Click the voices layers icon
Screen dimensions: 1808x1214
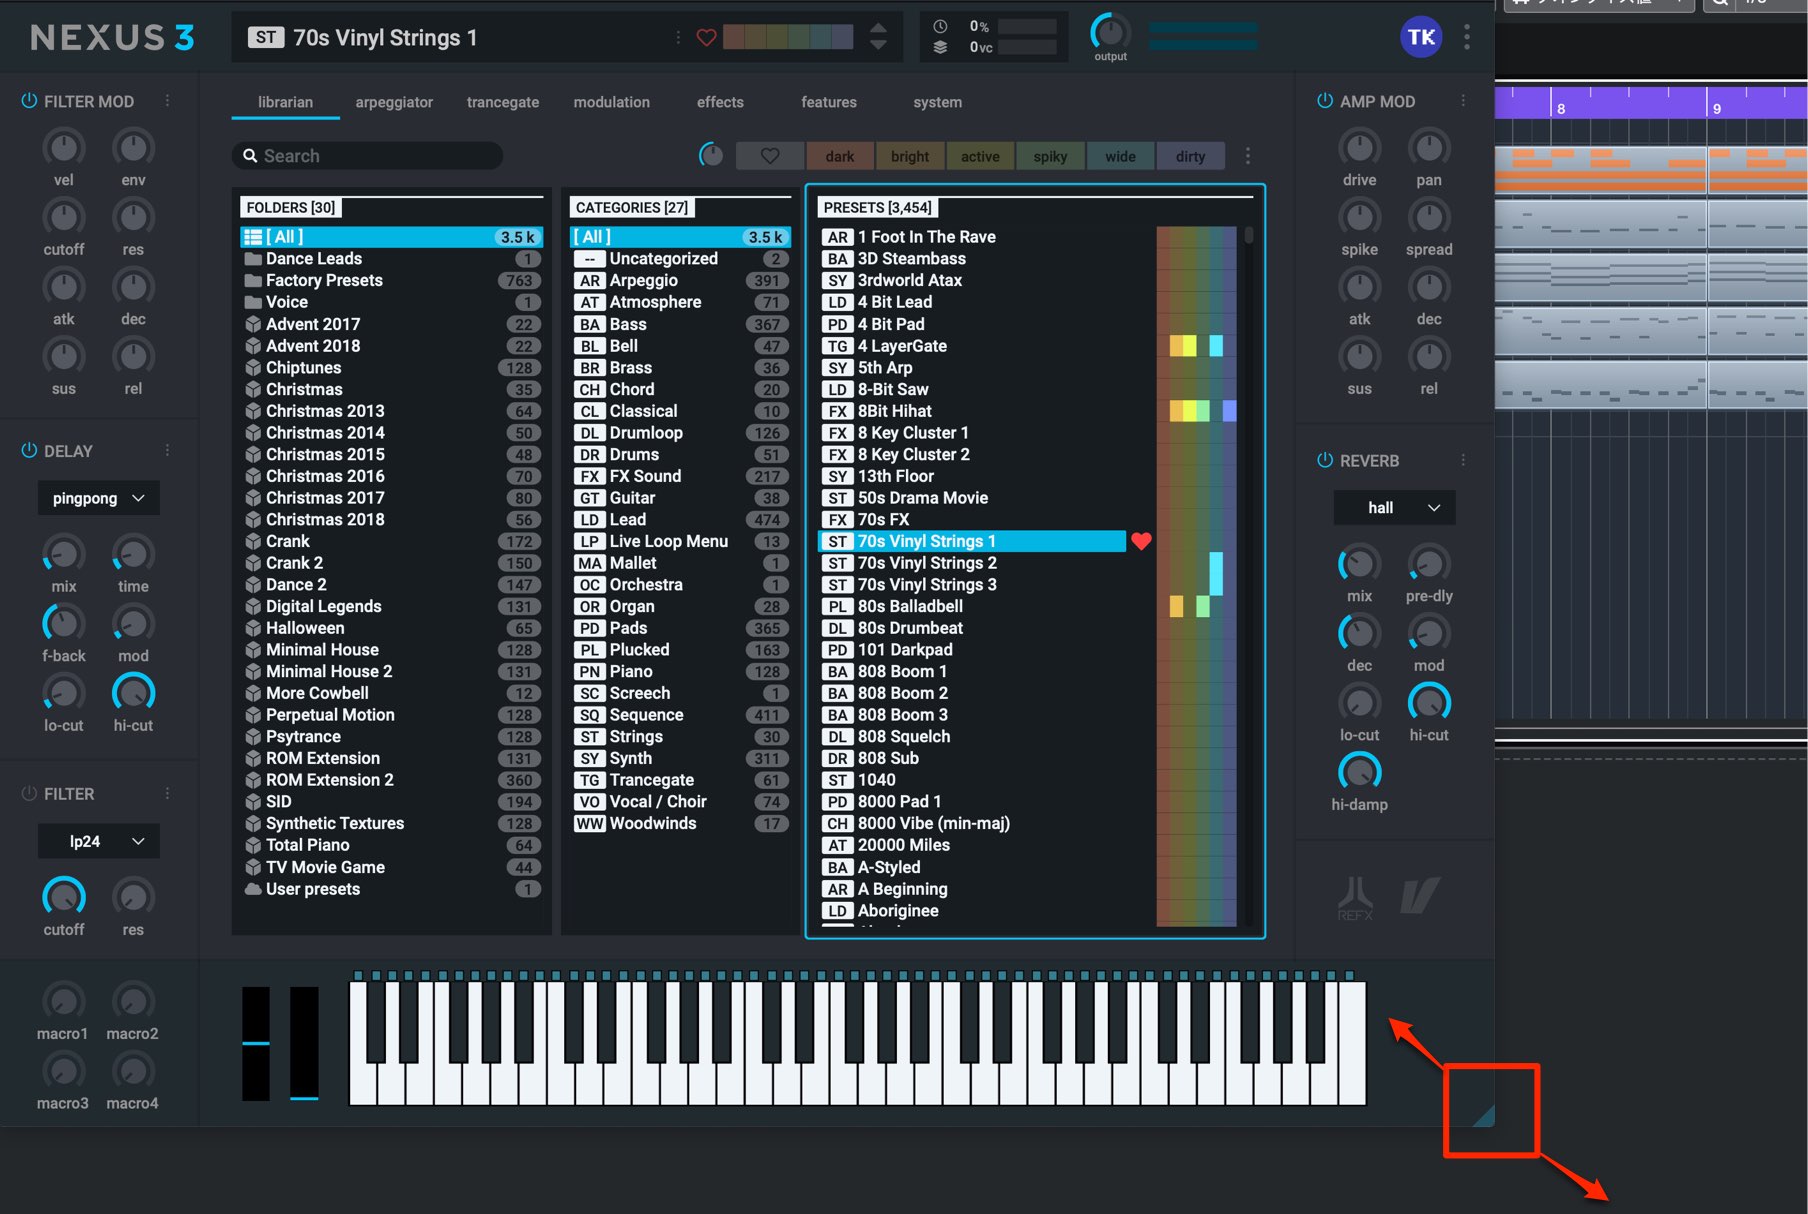coord(940,47)
